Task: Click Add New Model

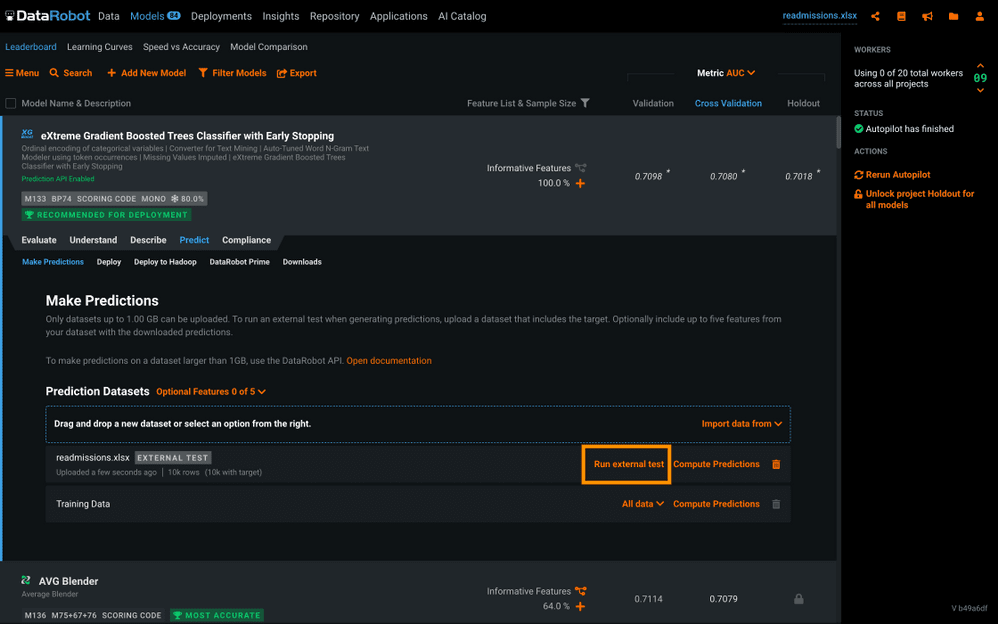Action: [146, 73]
